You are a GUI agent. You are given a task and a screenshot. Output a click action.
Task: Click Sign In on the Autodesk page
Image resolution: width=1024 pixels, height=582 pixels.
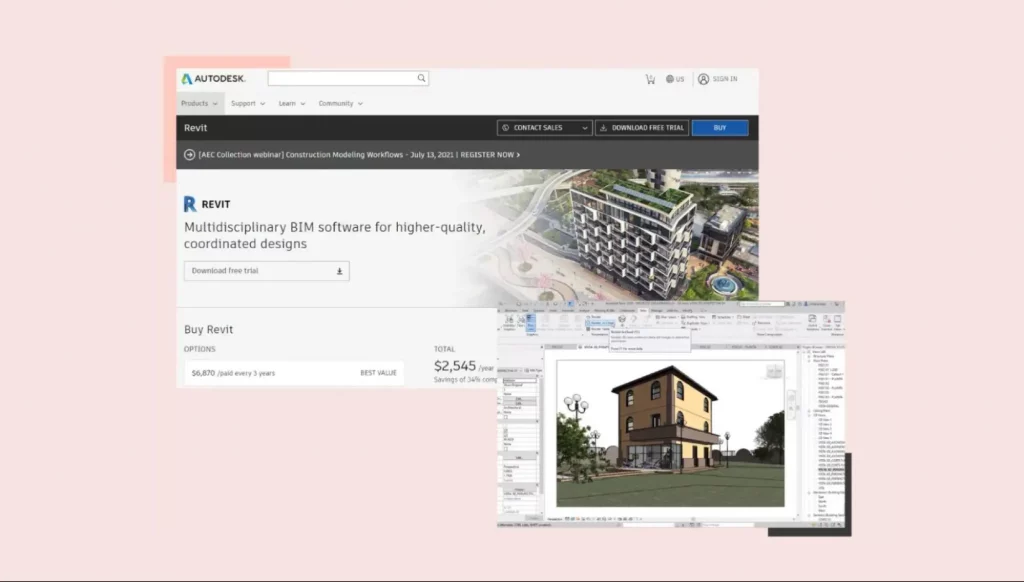pyautogui.click(x=717, y=79)
